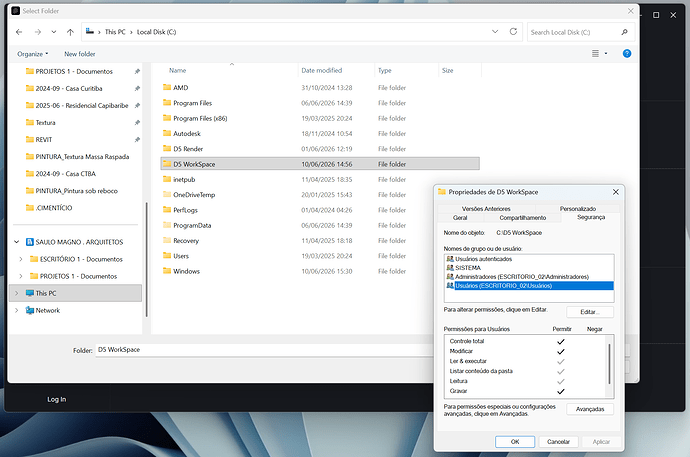690x457 pixels.
Task: Select the AMD folder icon
Action: point(167,87)
